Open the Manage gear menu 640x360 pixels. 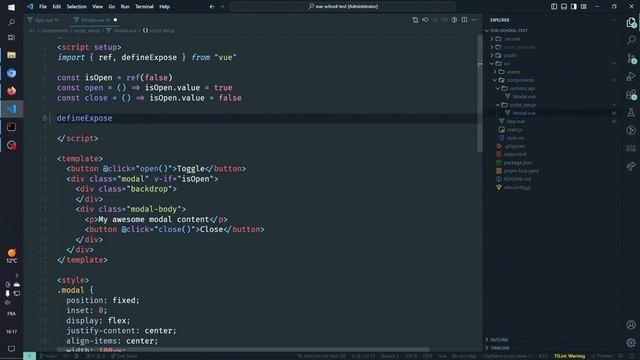[631, 342]
